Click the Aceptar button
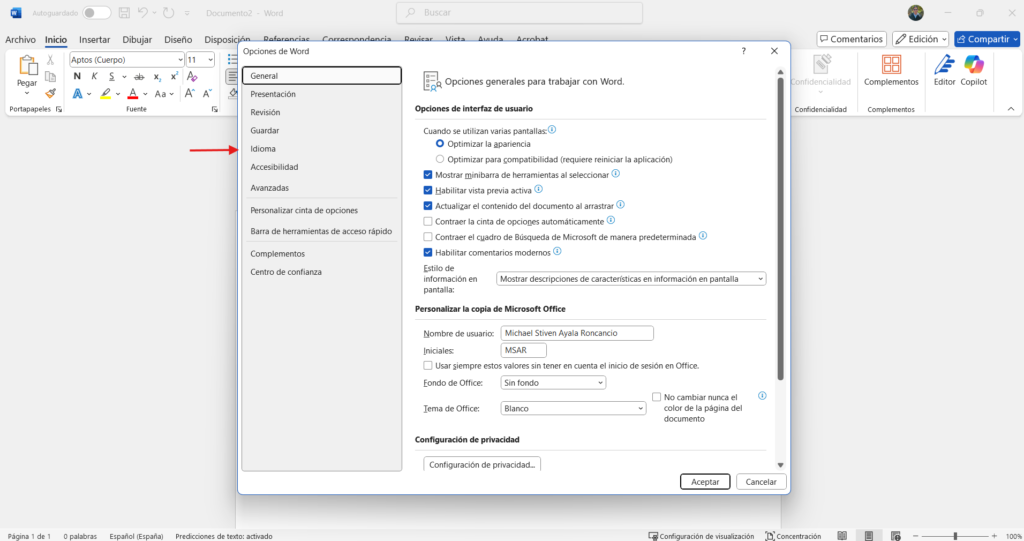 (x=705, y=482)
